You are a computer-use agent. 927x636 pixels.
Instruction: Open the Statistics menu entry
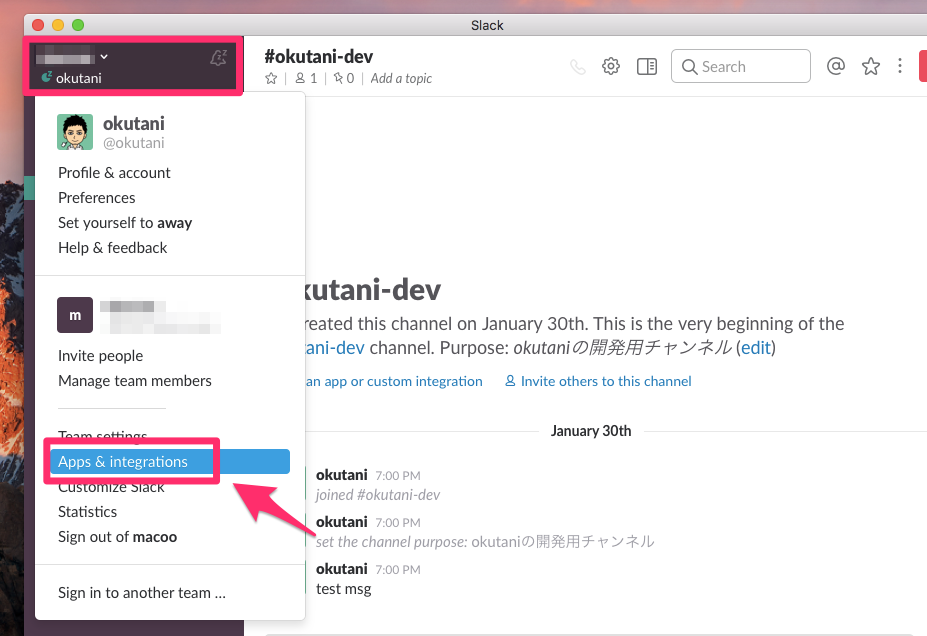(87, 512)
